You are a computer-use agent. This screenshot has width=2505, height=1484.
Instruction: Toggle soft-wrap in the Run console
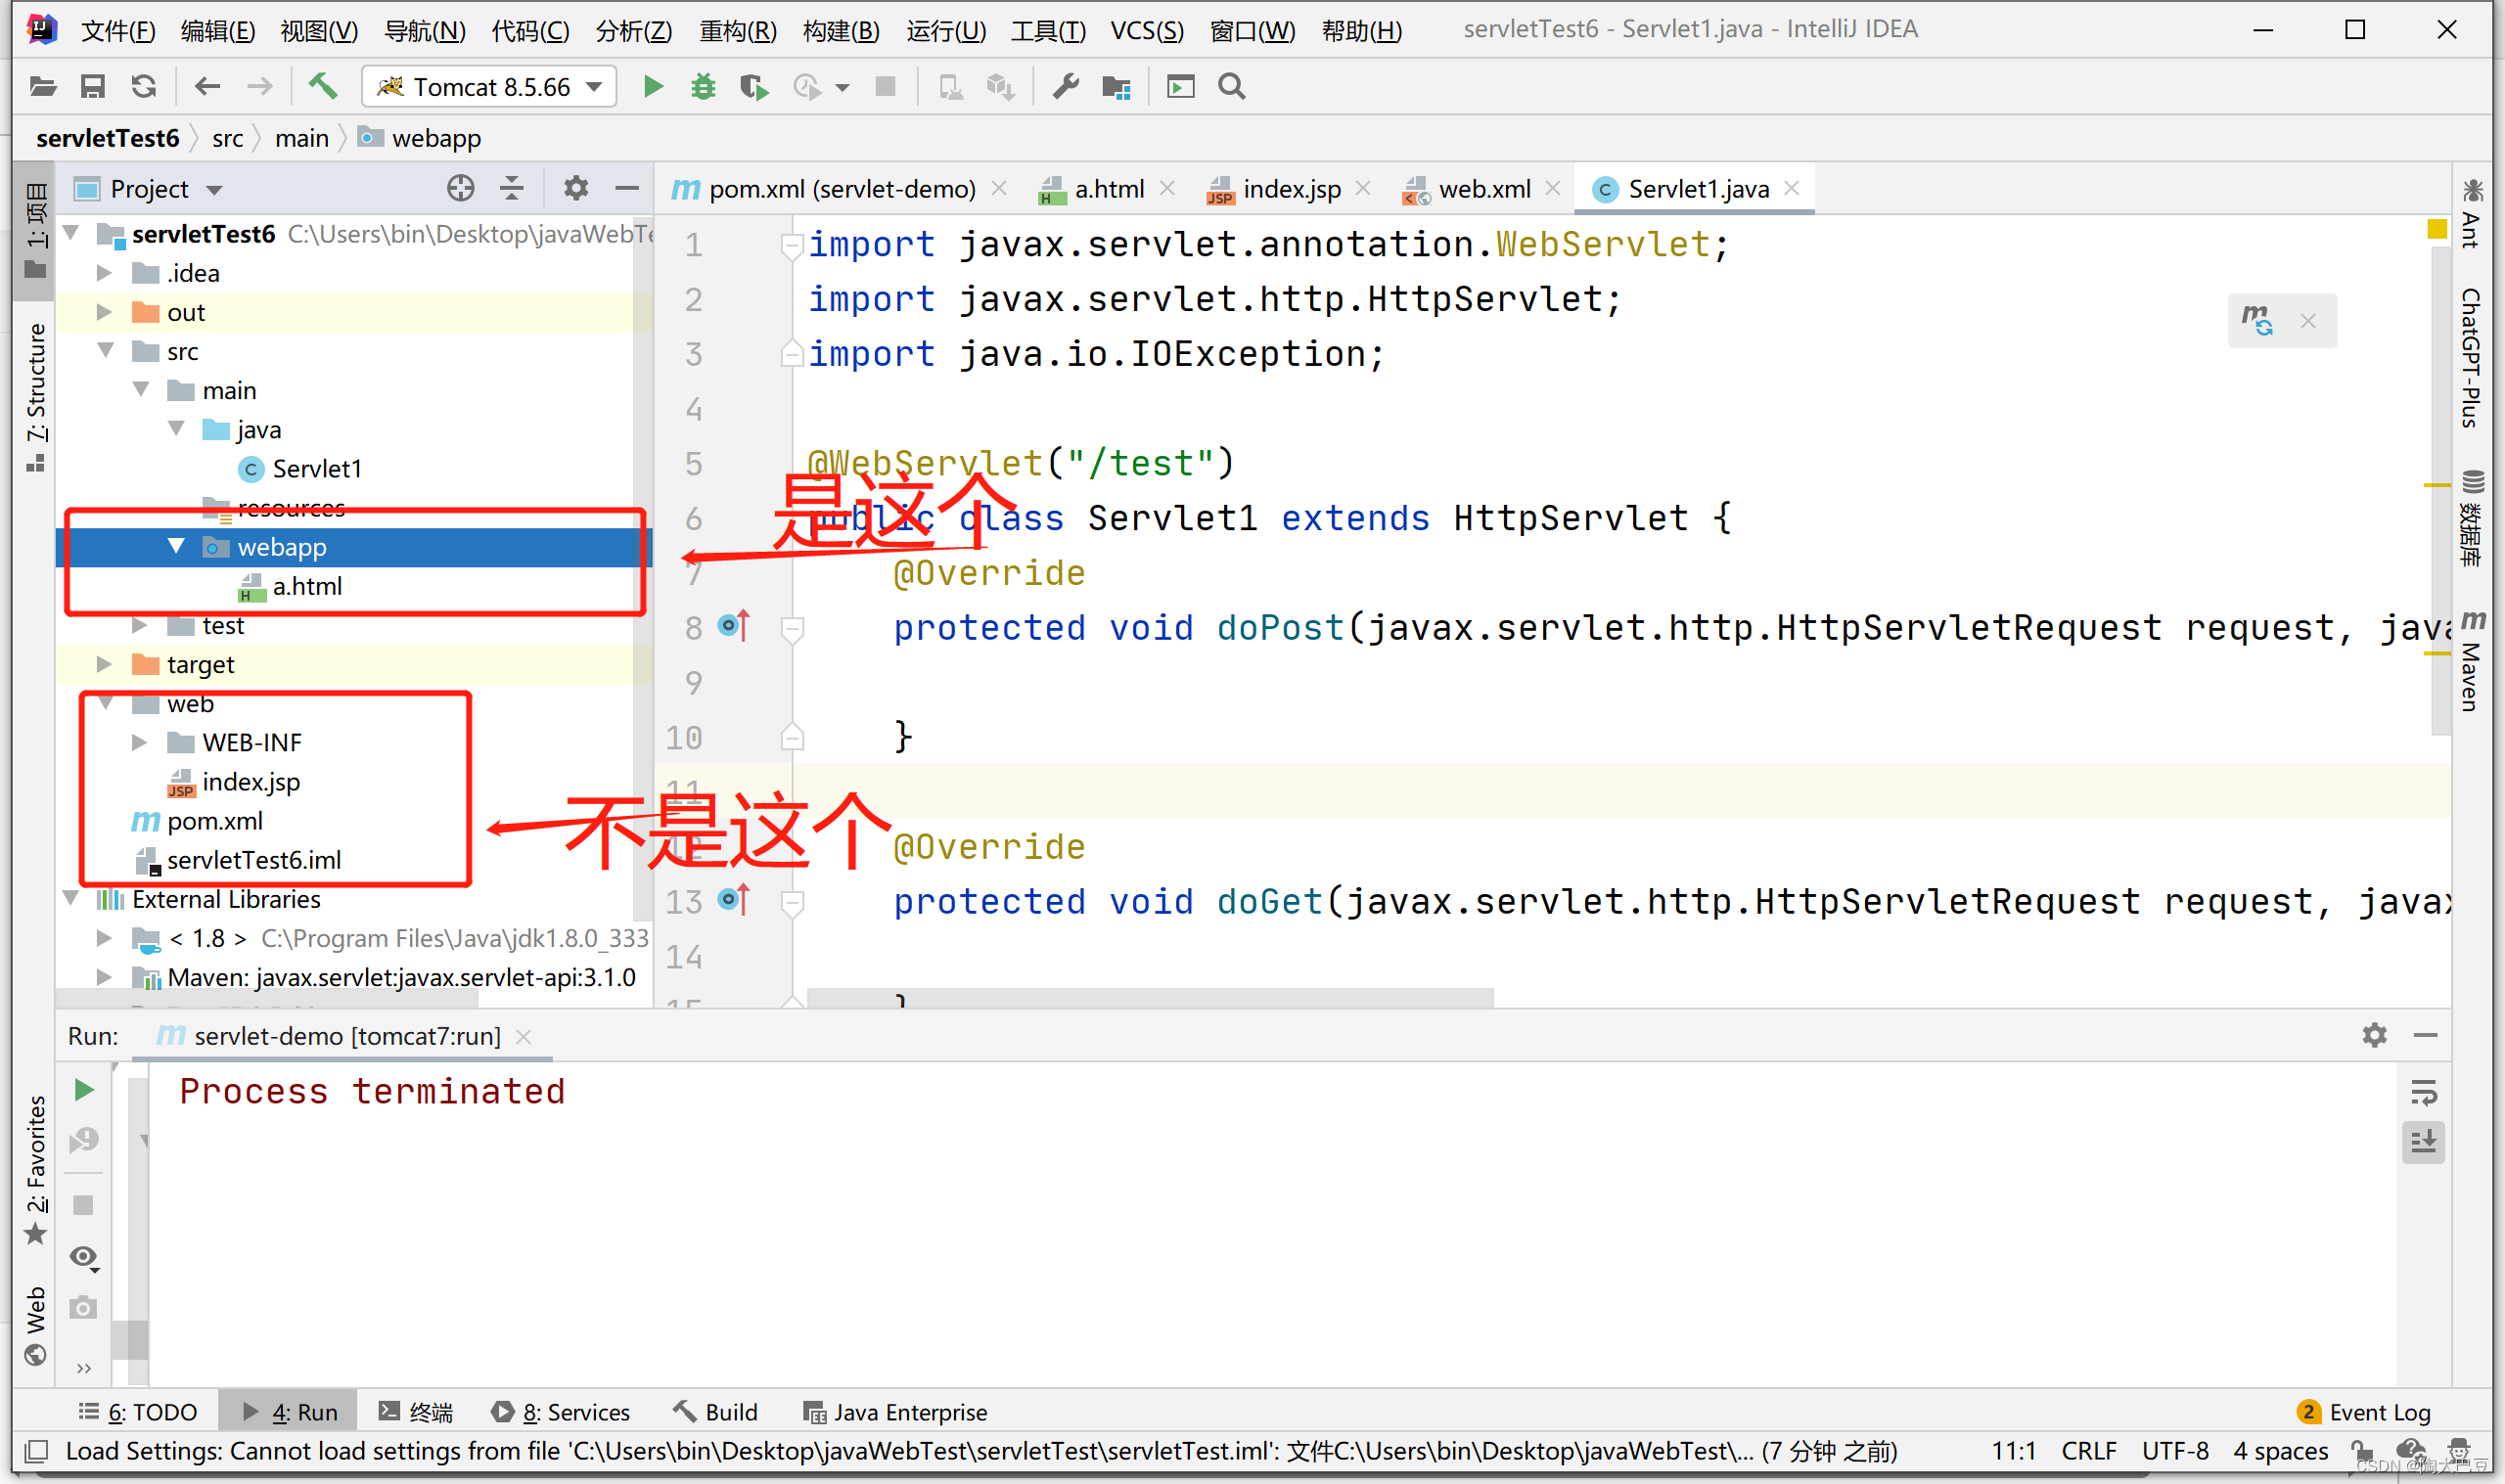[x=2424, y=1091]
